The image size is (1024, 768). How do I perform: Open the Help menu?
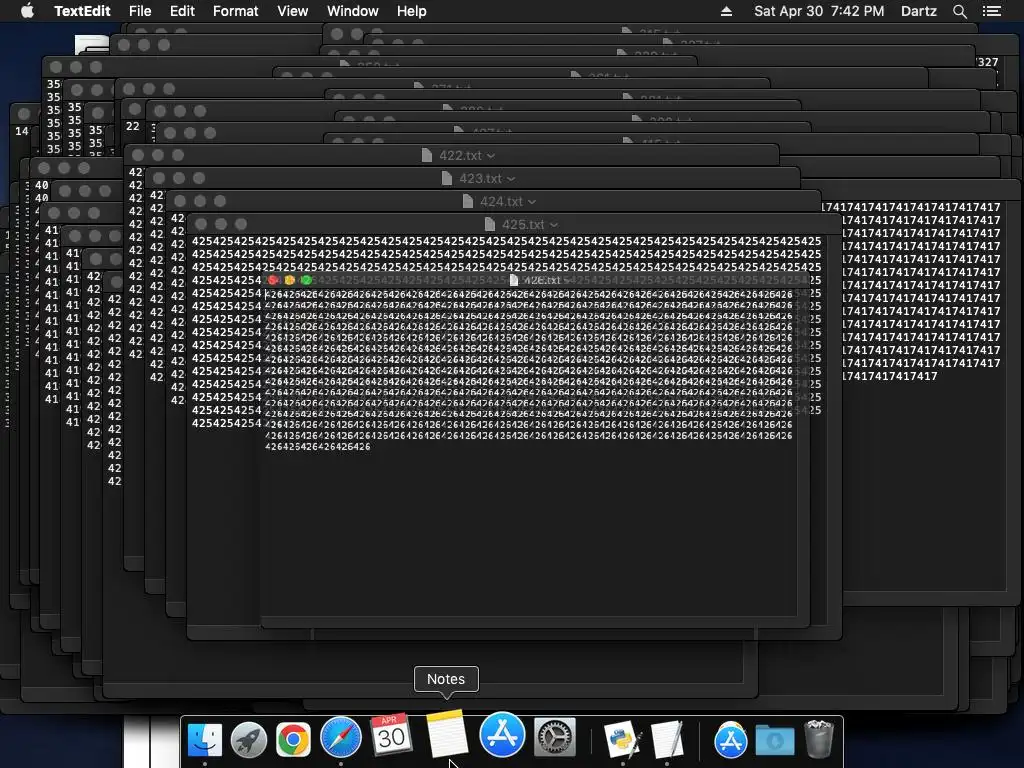click(x=411, y=11)
